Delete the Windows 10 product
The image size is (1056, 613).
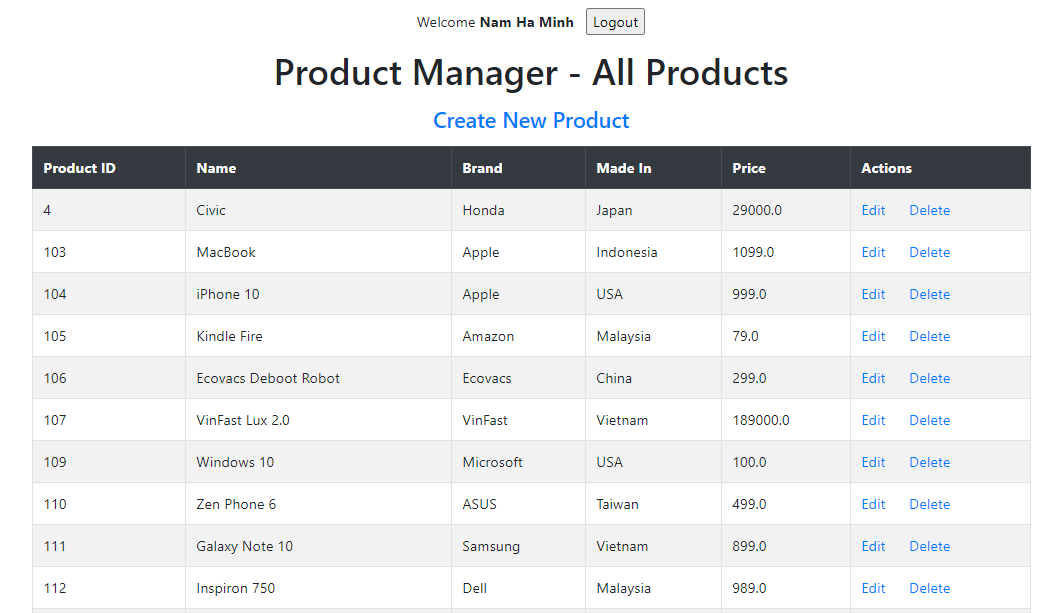click(929, 462)
